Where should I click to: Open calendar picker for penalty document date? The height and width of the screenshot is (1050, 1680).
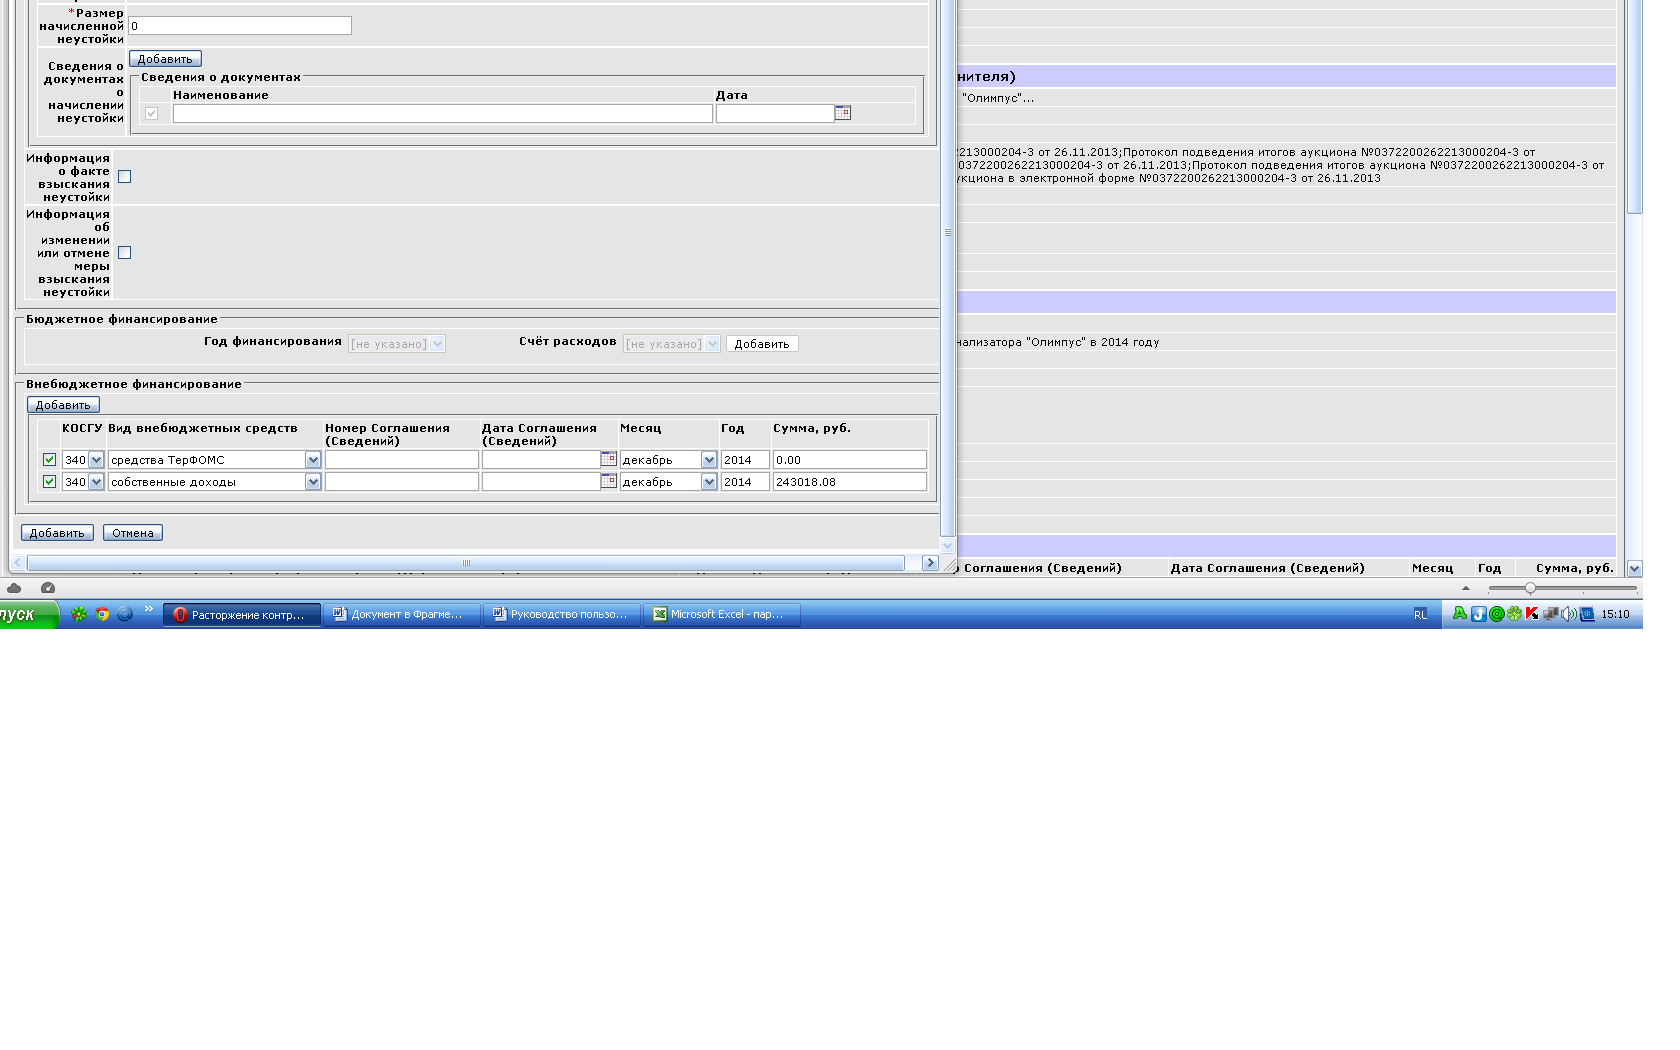click(x=843, y=113)
